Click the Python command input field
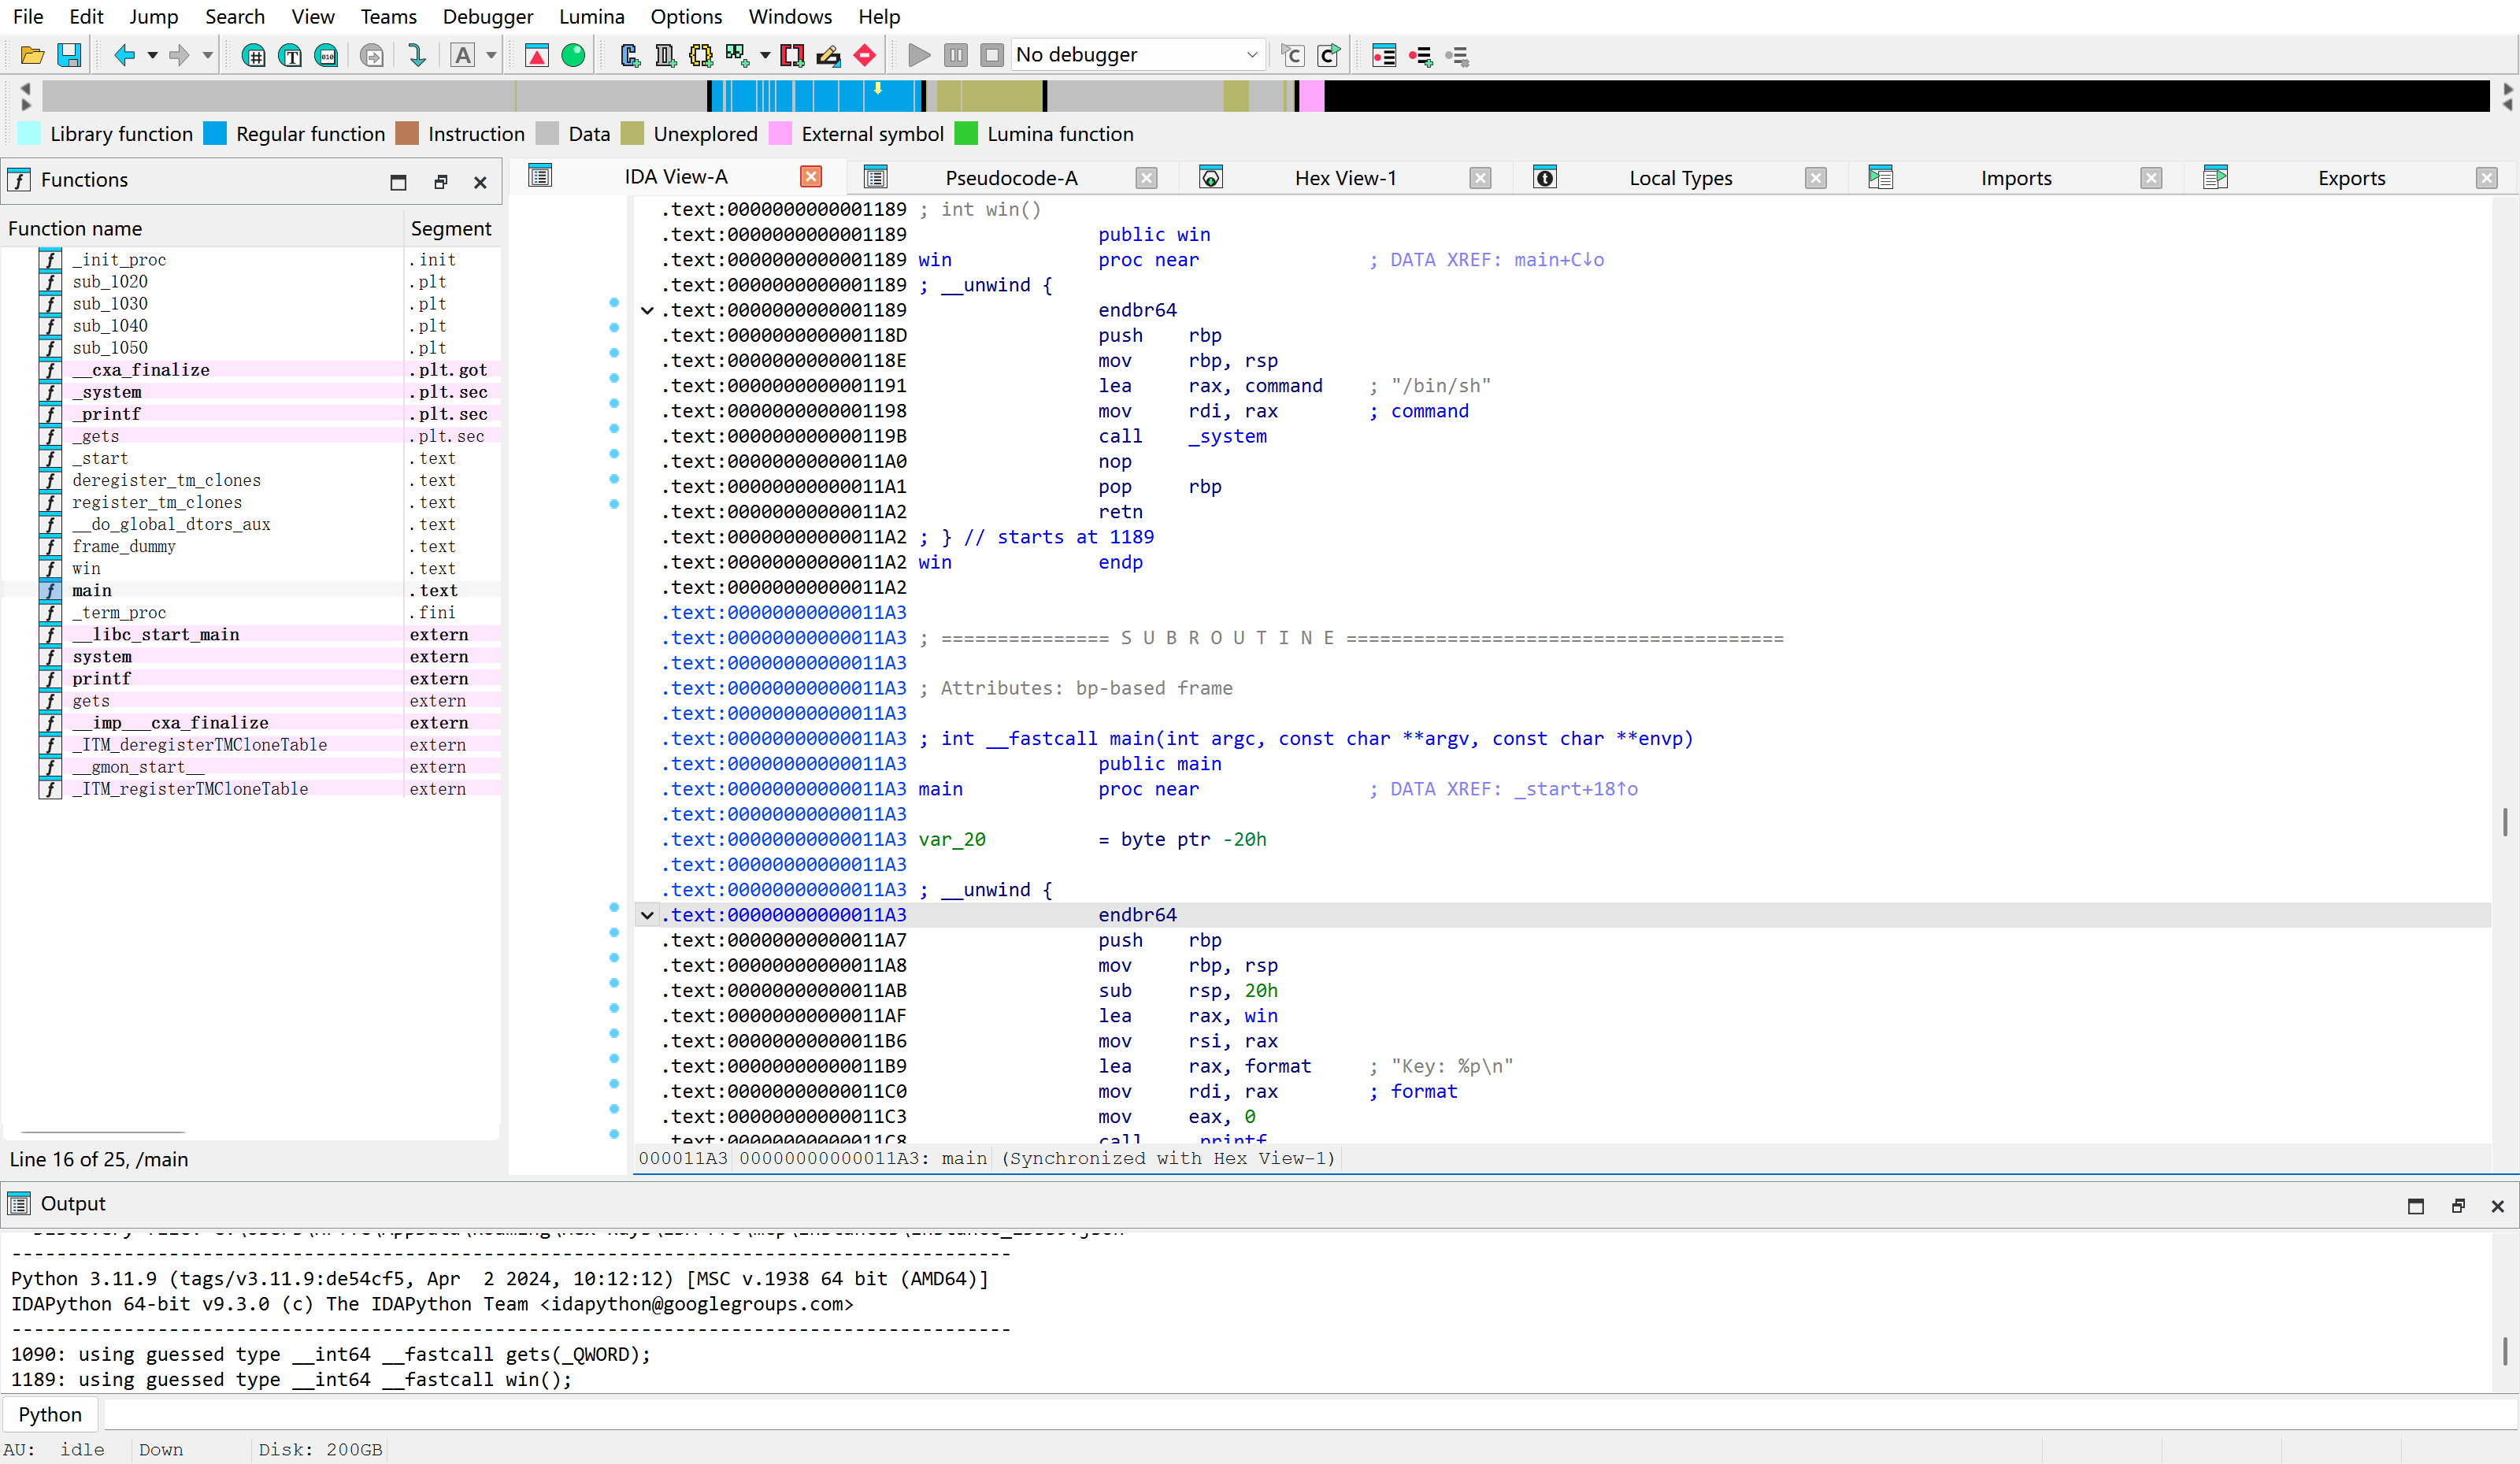This screenshot has width=2520, height=1464. (1310, 1414)
